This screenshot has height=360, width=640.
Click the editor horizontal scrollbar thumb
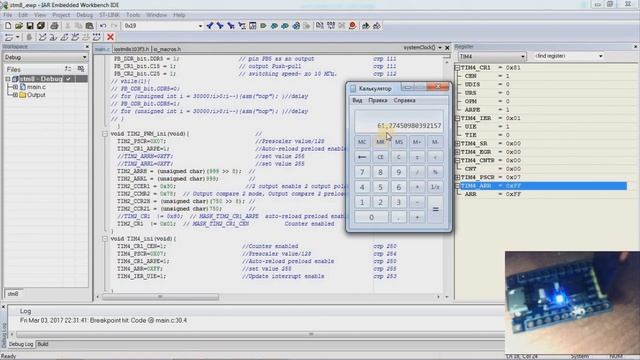(160, 297)
